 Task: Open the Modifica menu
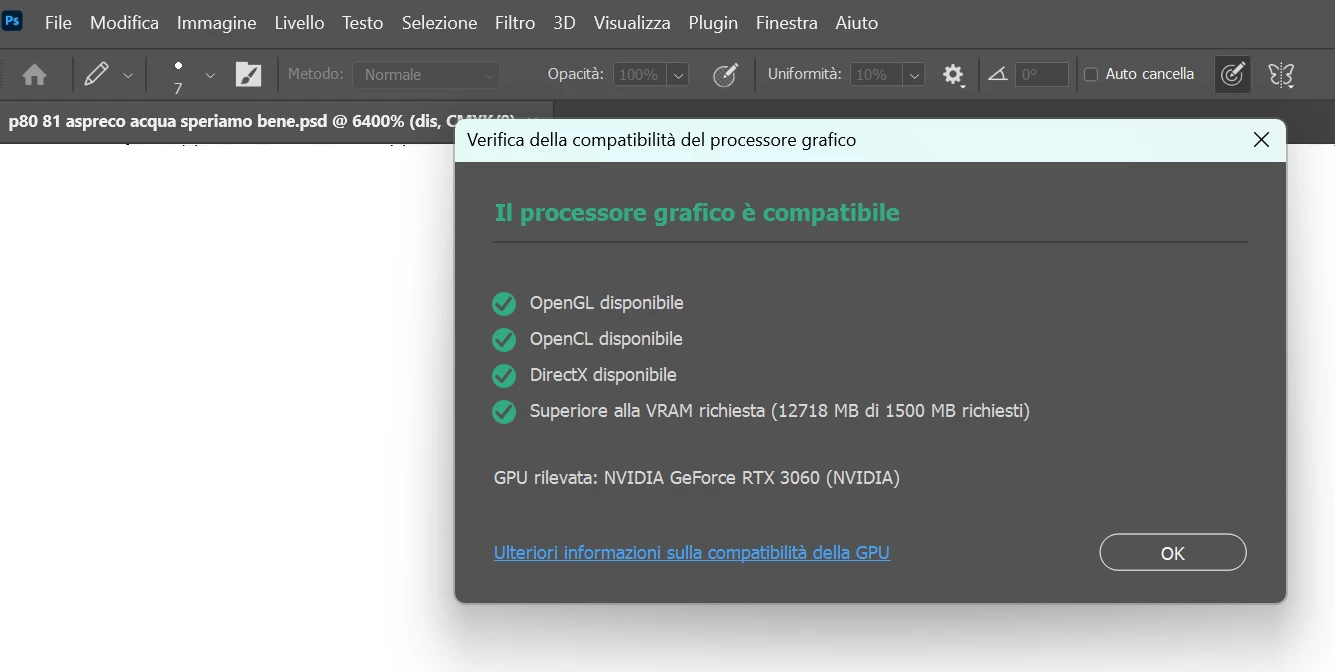click(x=124, y=22)
